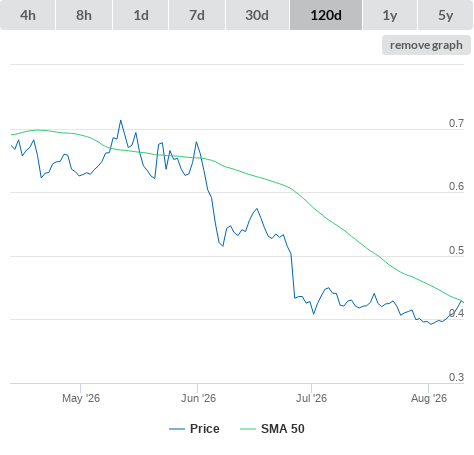Click the 0.3 y-axis label
The width and height of the screenshot is (474, 455).
(456, 377)
